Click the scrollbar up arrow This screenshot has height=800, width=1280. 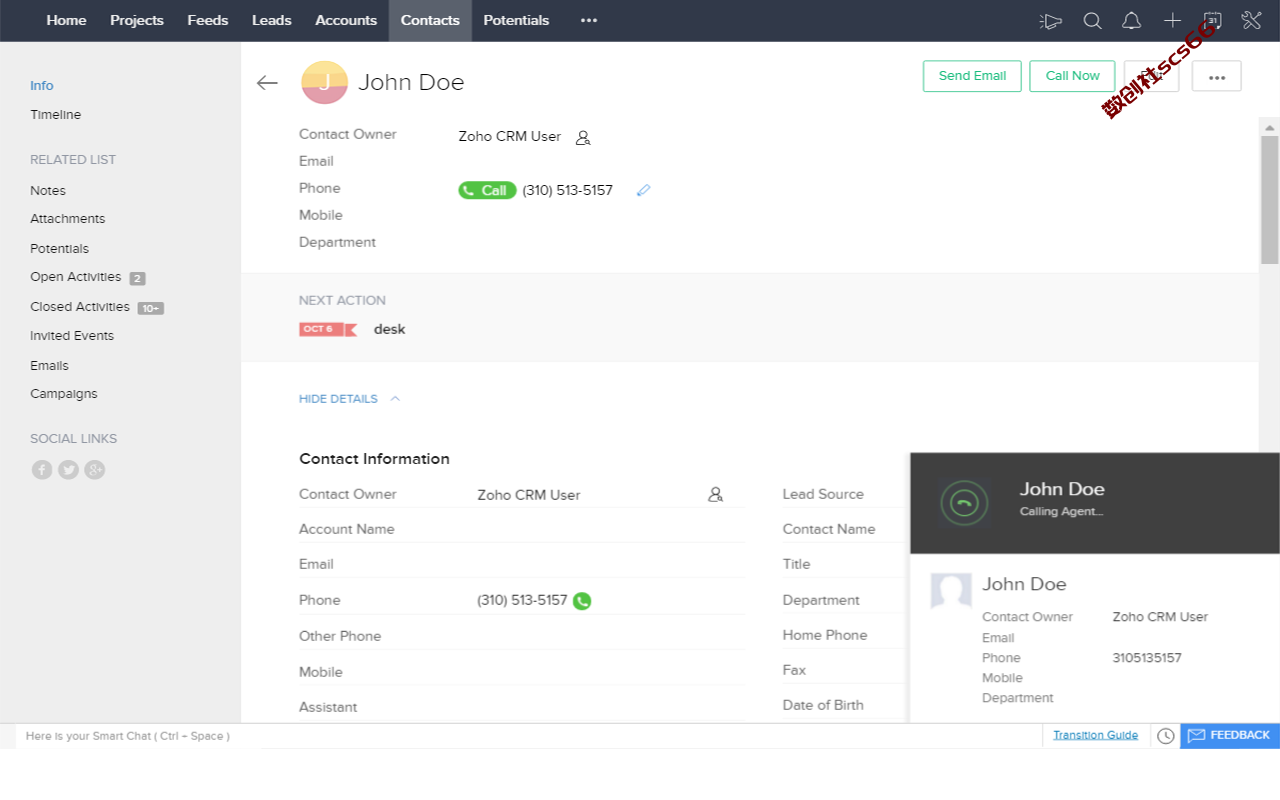click(x=1270, y=127)
